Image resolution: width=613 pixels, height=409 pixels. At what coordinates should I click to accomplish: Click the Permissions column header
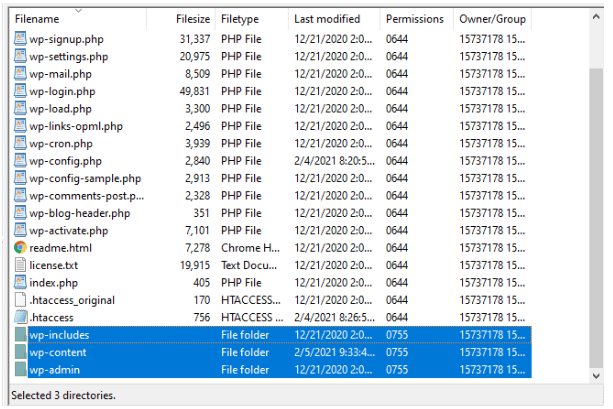(416, 19)
